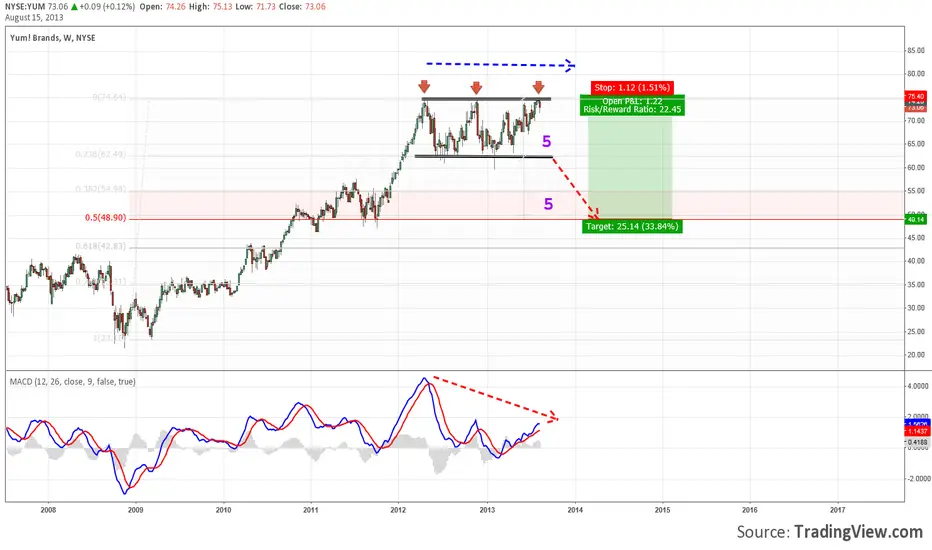
Task: Click the 20.00 price axis label
Action: (x=916, y=355)
